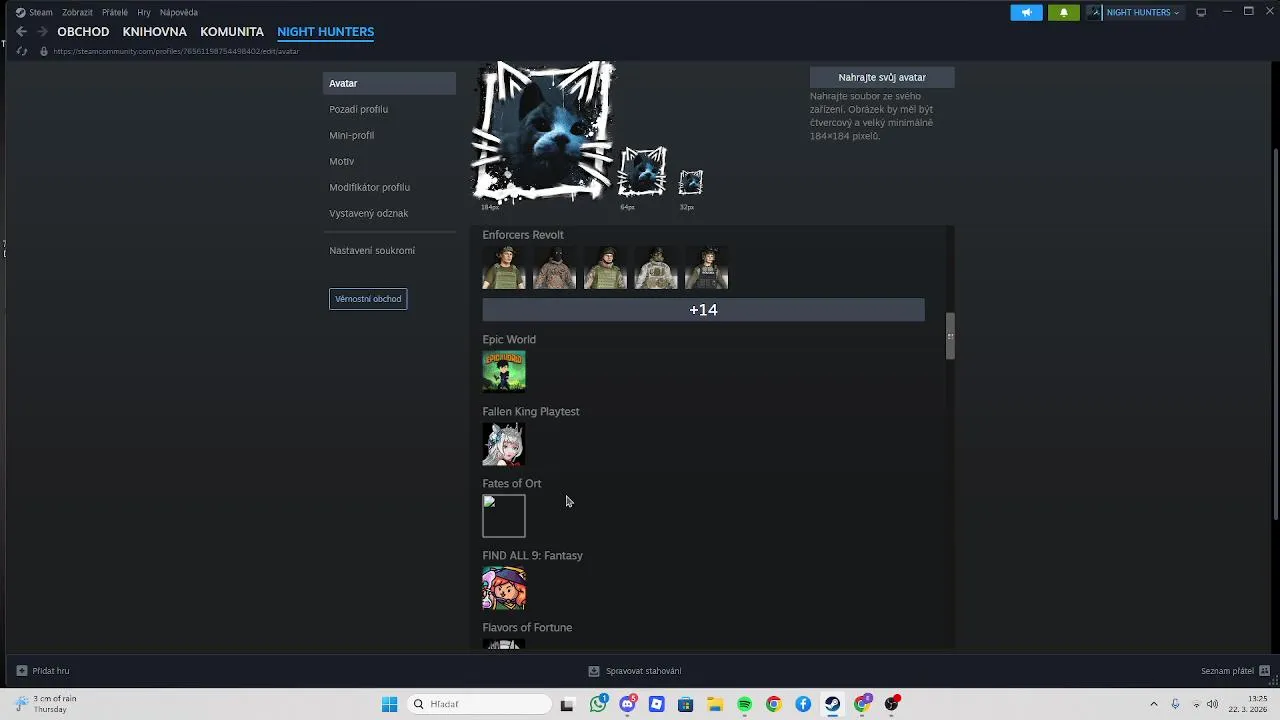Switch to Big Picture mode icon
Viewport: 1280px width, 720px height.
(x=1201, y=12)
